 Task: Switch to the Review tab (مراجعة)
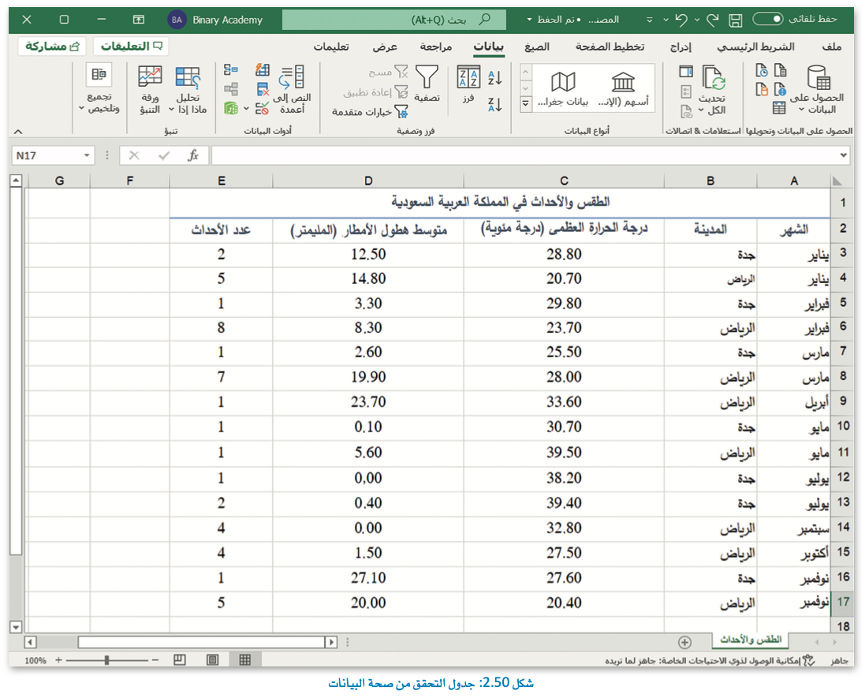click(x=436, y=47)
